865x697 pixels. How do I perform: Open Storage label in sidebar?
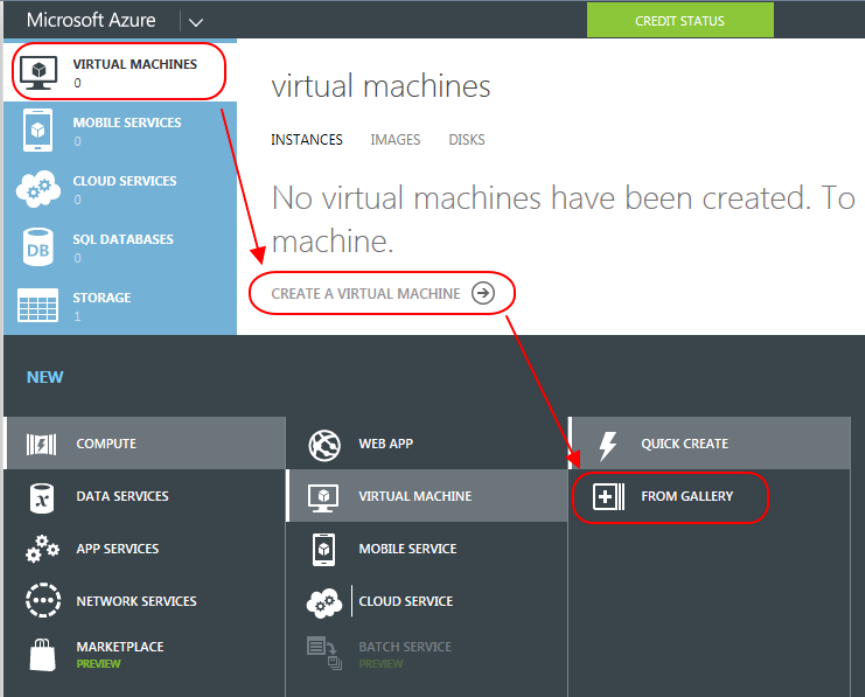click(x=102, y=298)
